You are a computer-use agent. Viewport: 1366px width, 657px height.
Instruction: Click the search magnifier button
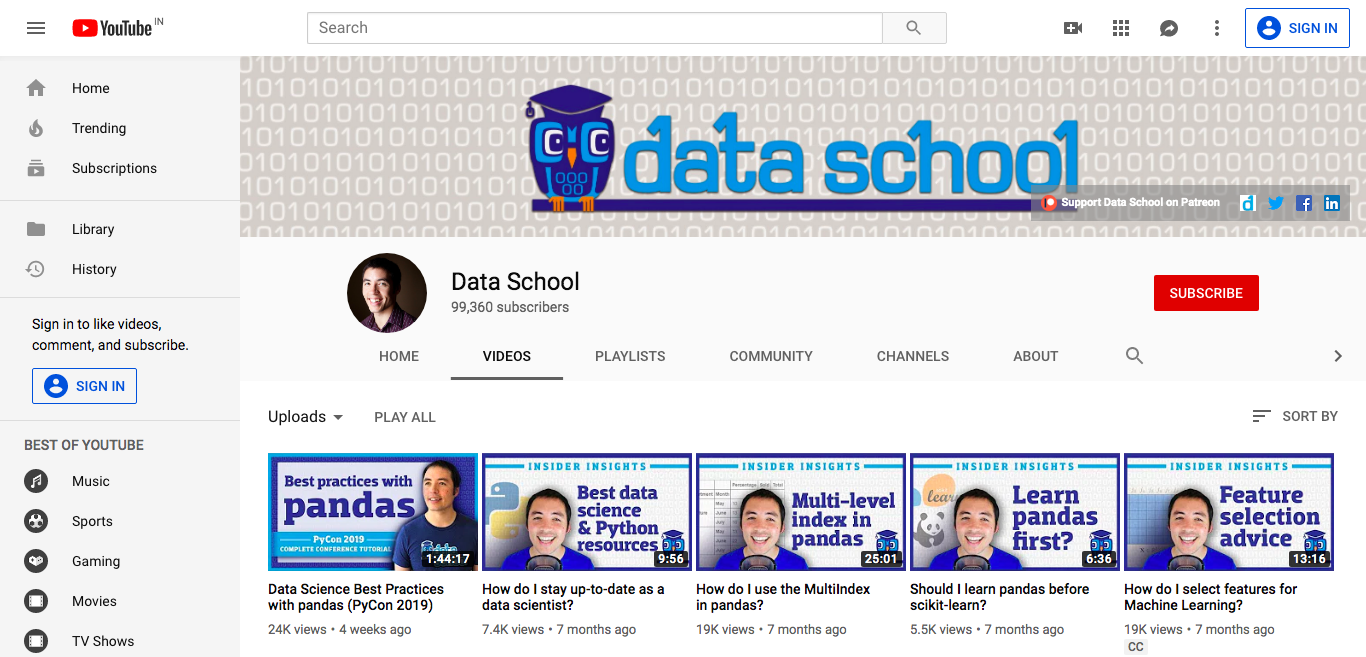click(914, 28)
